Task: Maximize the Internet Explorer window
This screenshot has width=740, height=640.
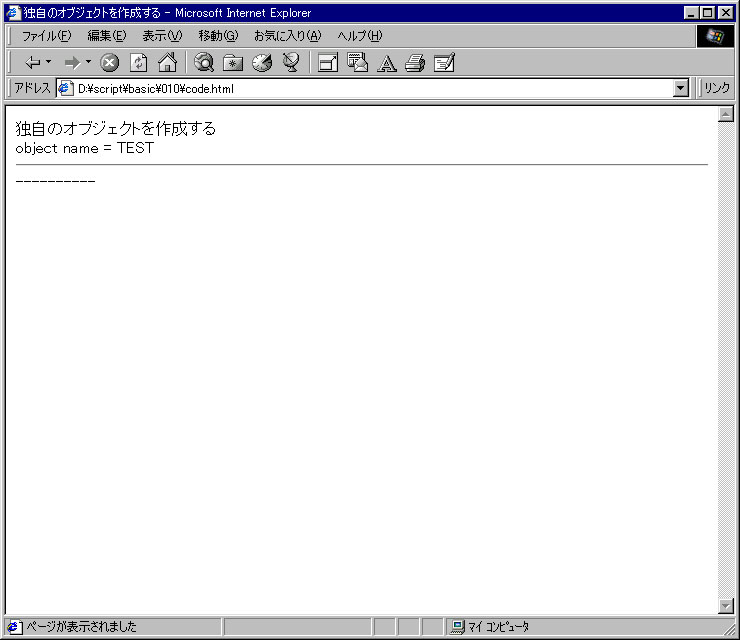Action: [708, 13]
